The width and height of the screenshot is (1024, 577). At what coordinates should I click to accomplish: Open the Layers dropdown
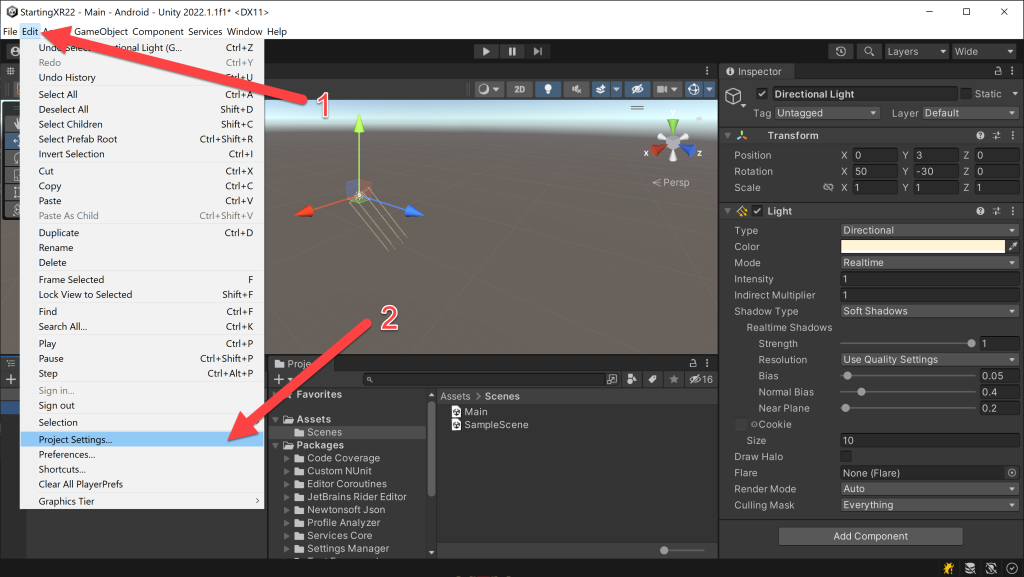(x=916, y=52)
